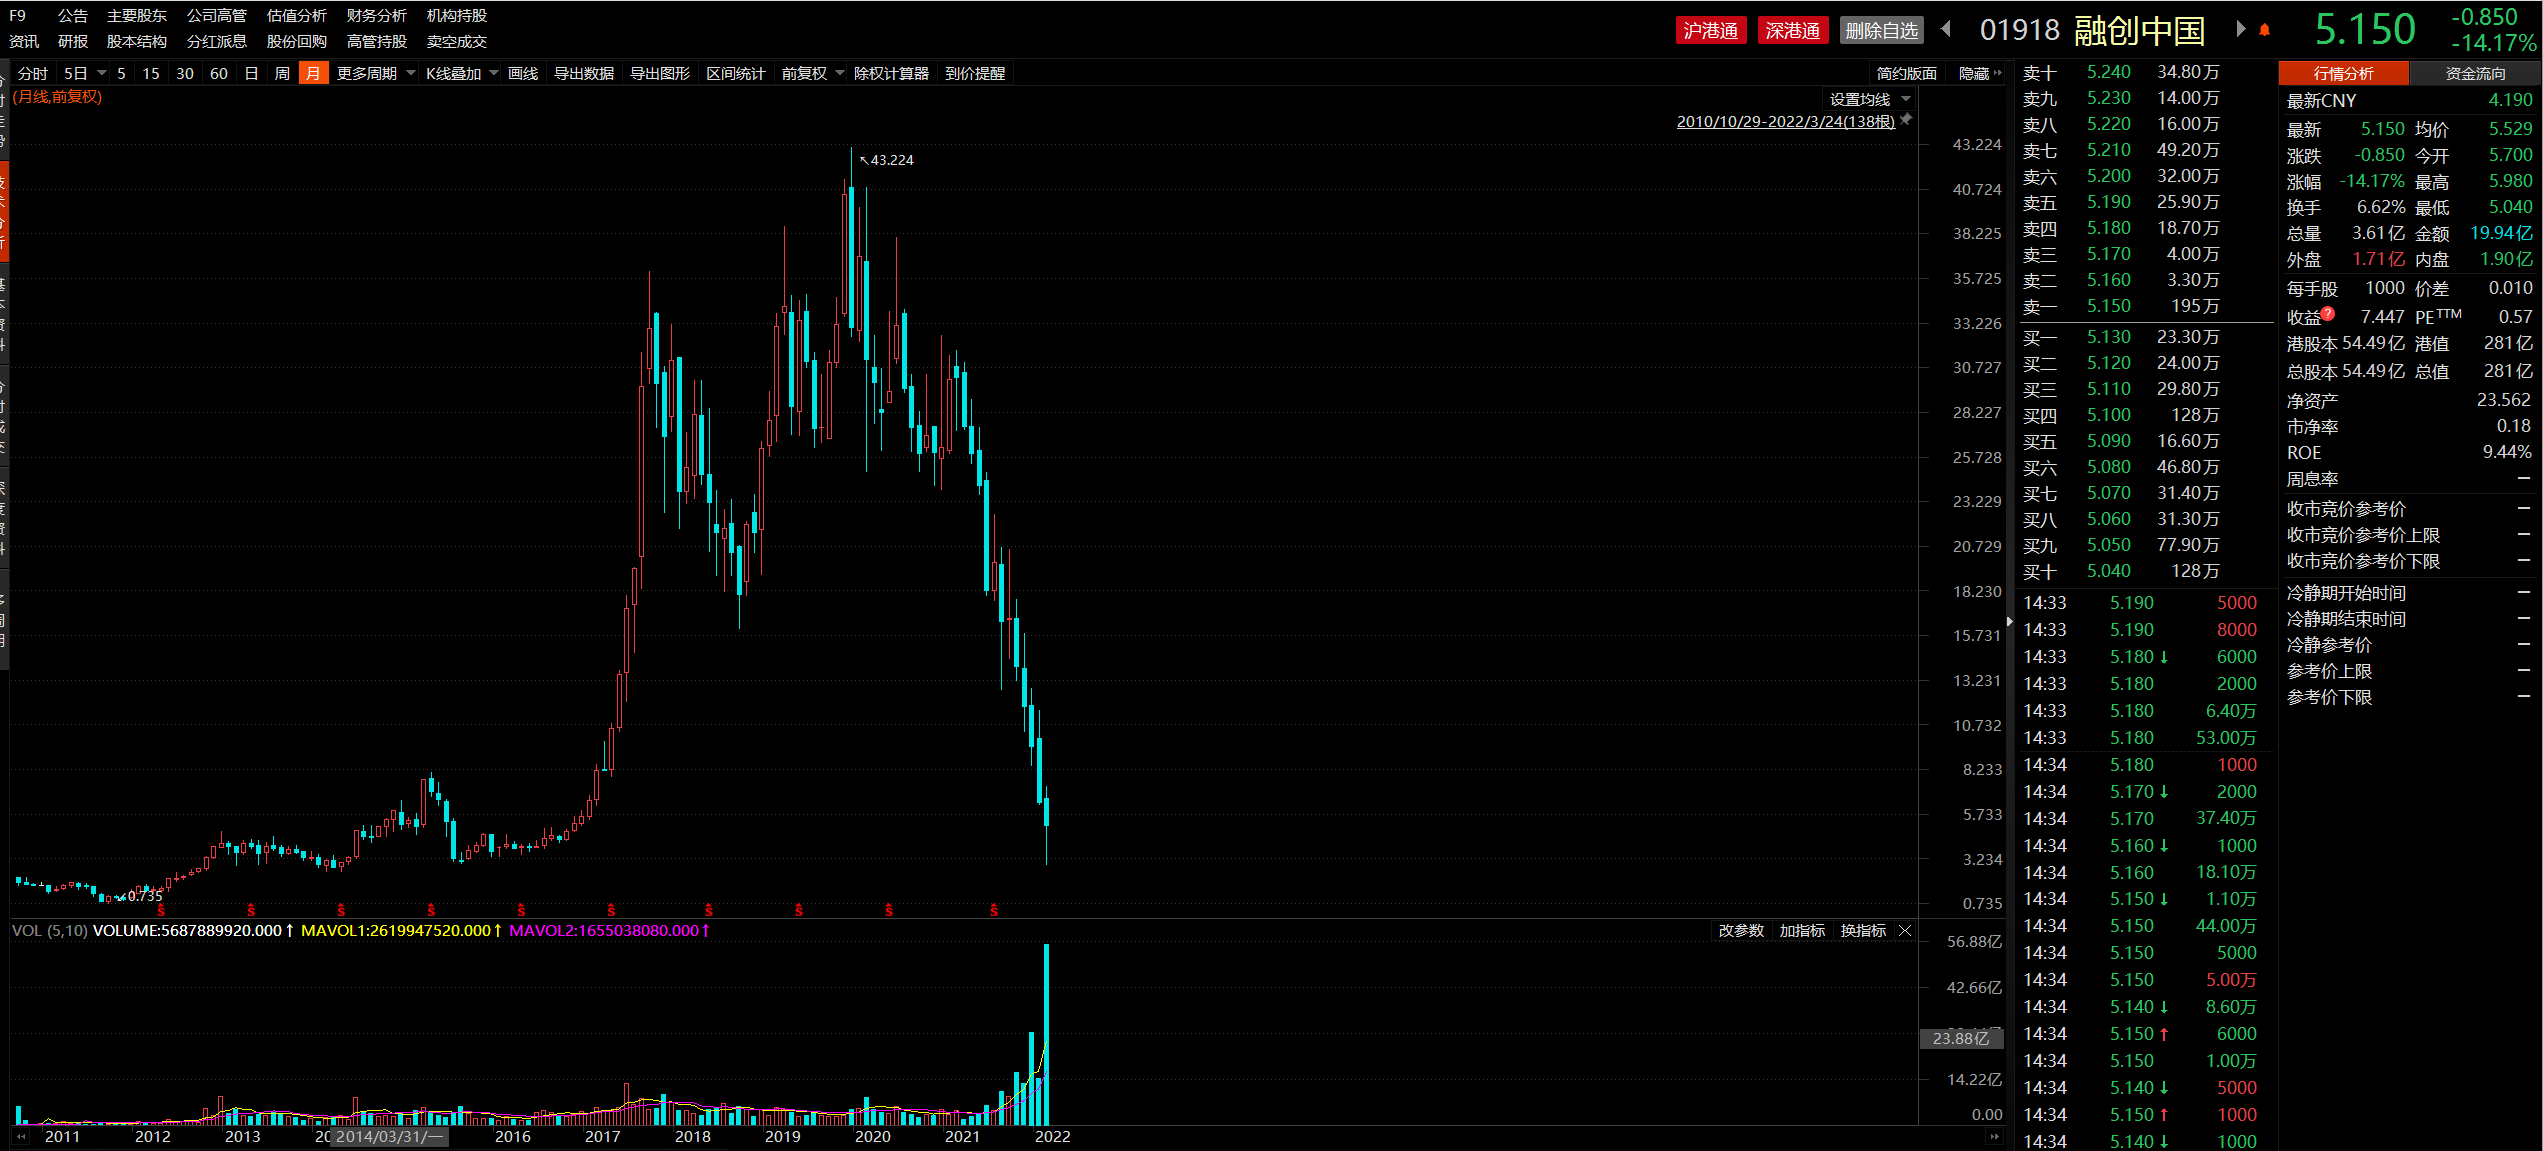2543x1151 pixels.
Task: Expand the 前复权 adjustment dropdown
Action: pyautogui.click(x=812, y=73)
